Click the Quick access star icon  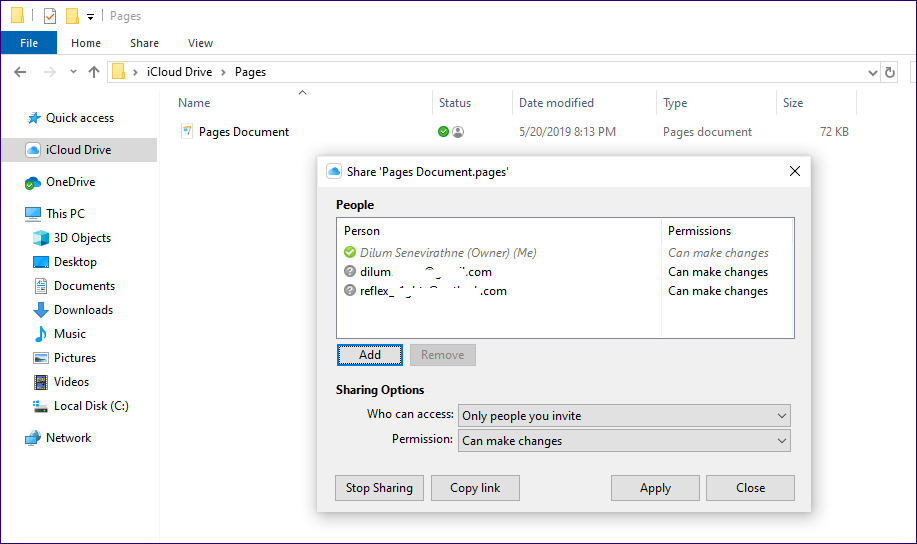pyautogui.click(x=34, y=118)
